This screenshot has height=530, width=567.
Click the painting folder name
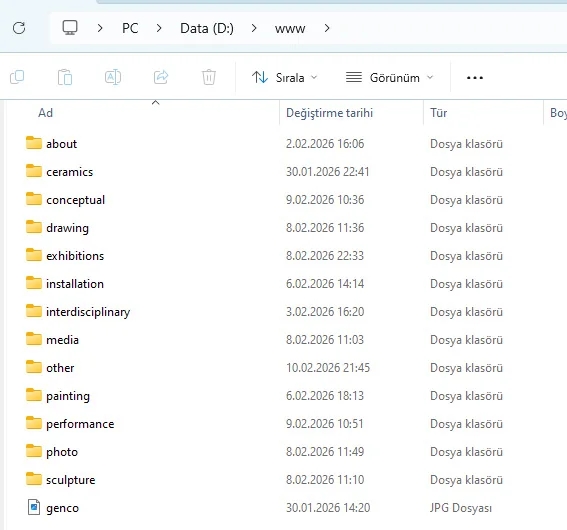tap(68, 396)
